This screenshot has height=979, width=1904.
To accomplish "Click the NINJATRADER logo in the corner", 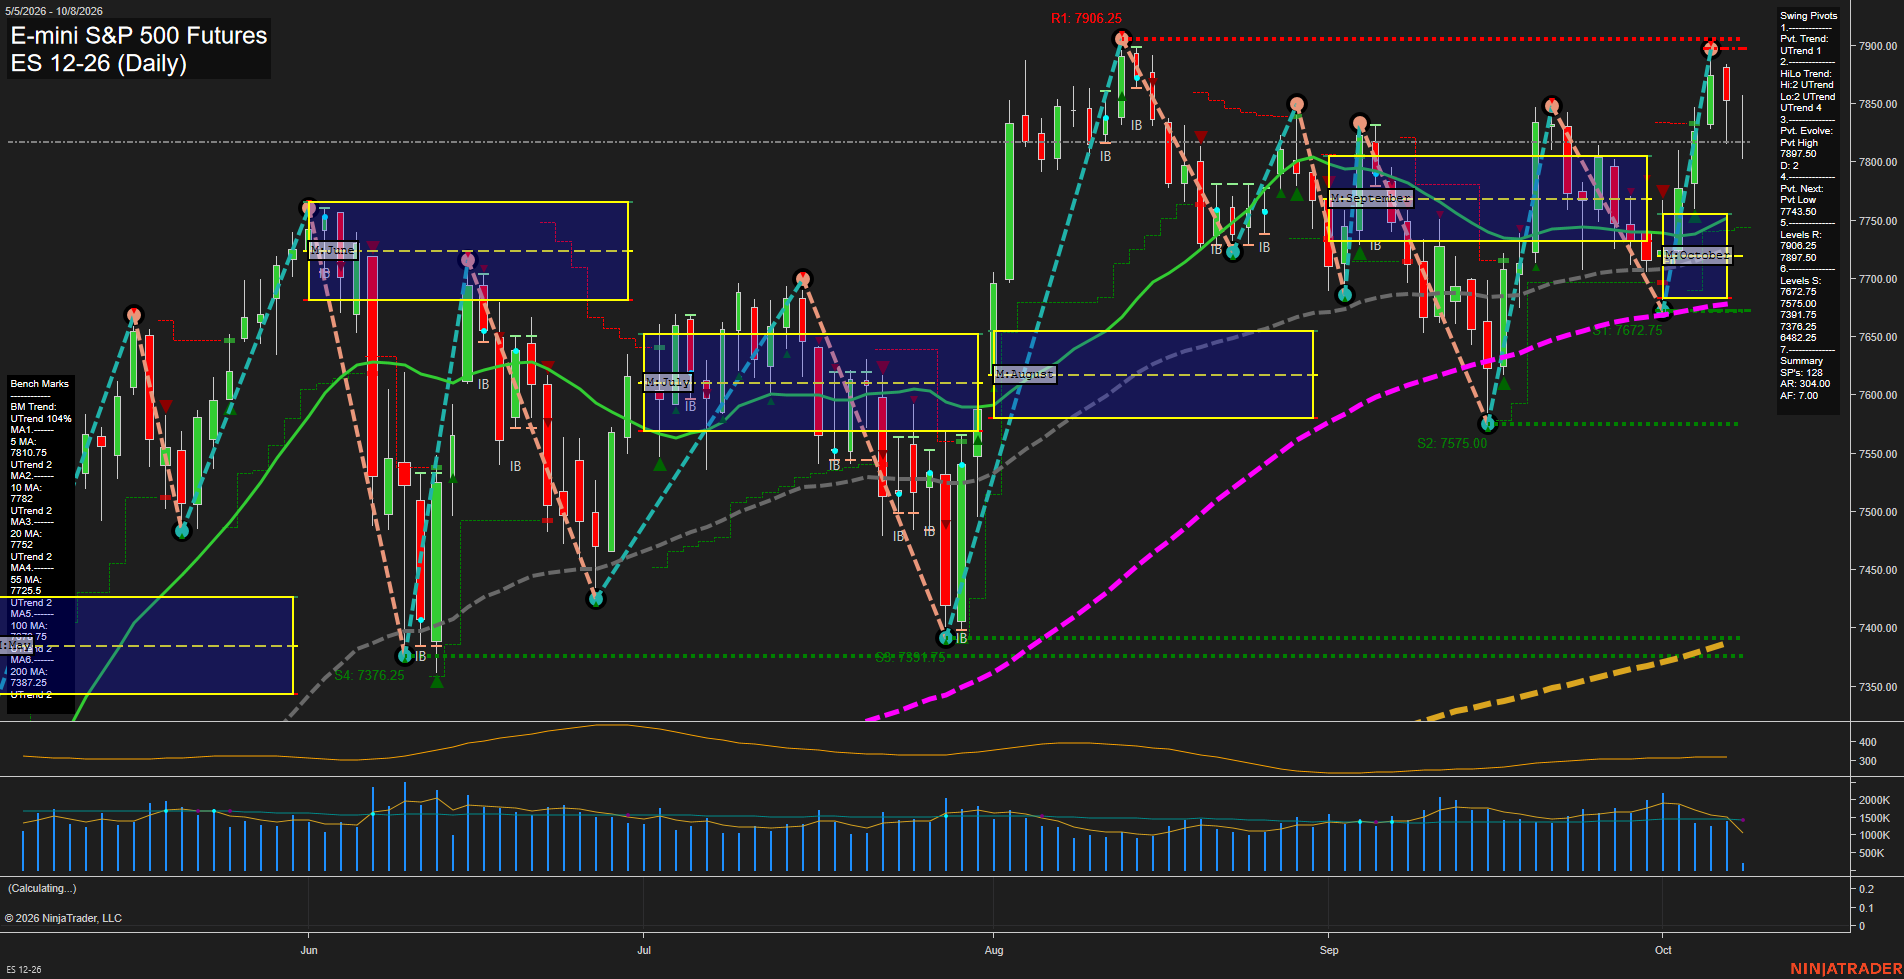I will tap(1846, 969).
